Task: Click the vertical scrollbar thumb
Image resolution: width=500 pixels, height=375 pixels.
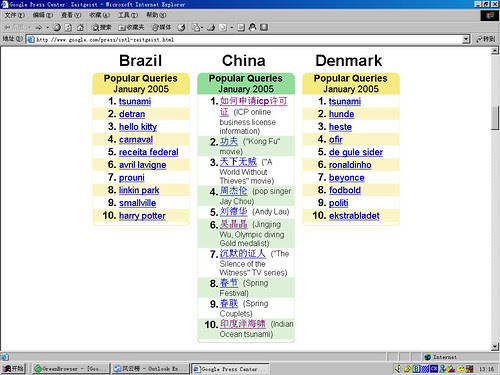Action: 495,118
